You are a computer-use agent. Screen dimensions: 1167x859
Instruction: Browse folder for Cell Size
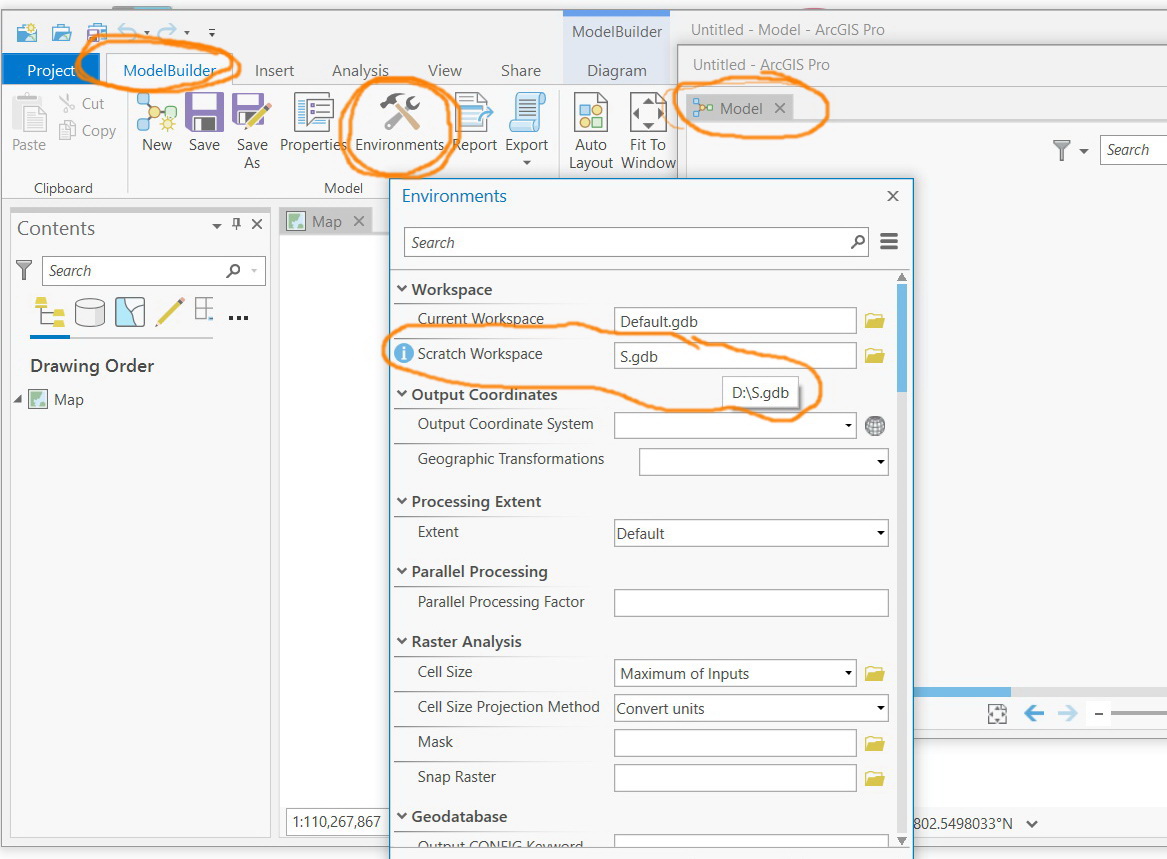point(875,674)
